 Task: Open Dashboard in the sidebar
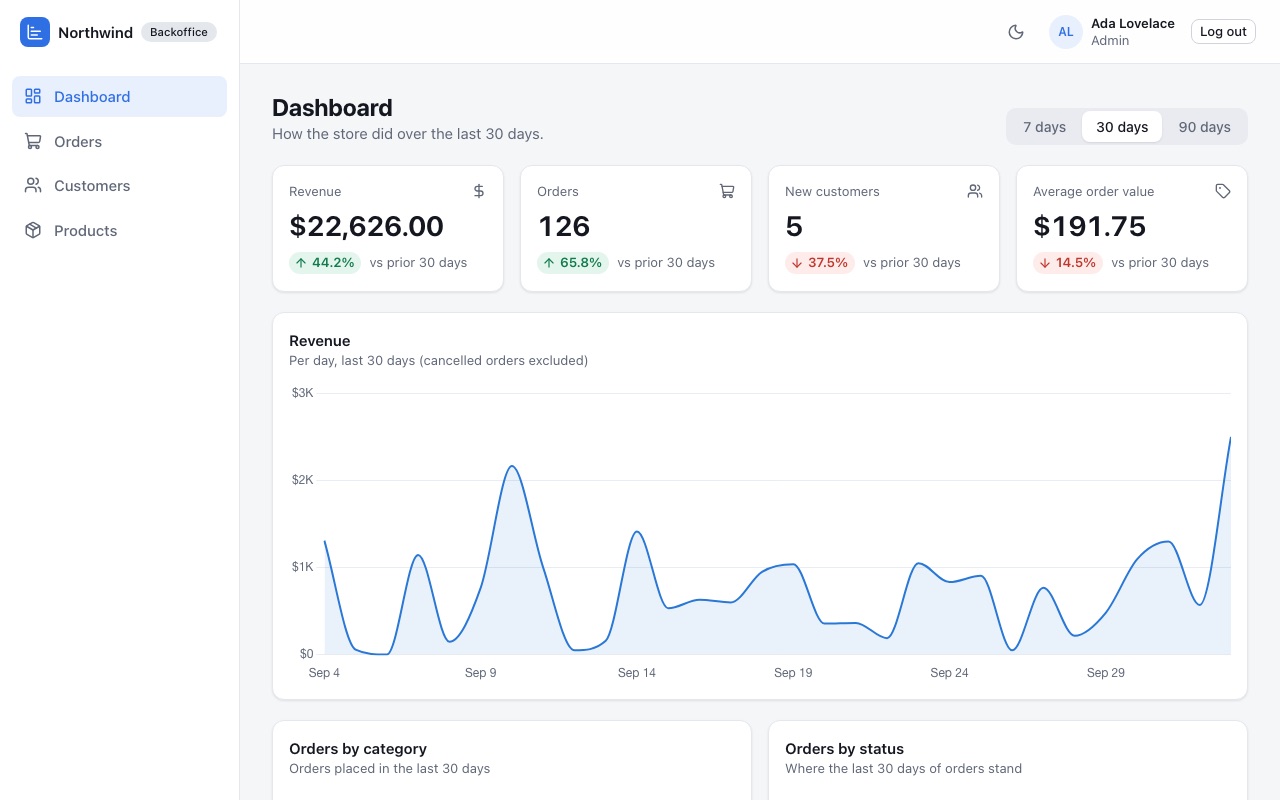point(120,97)
